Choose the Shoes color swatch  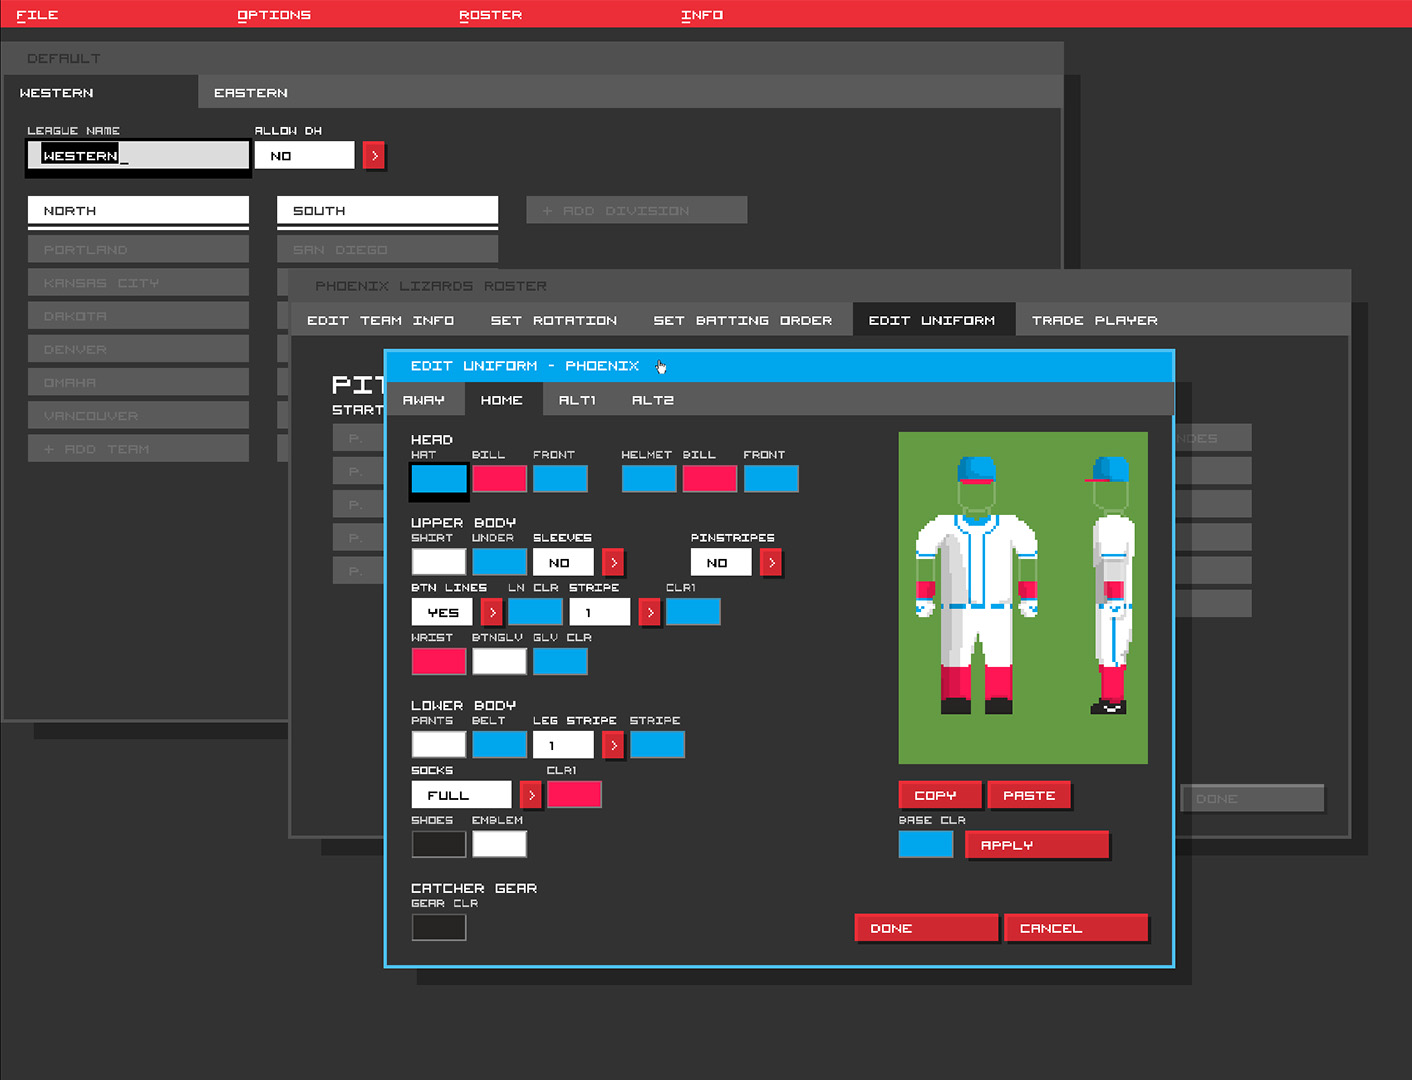(439, 844)
